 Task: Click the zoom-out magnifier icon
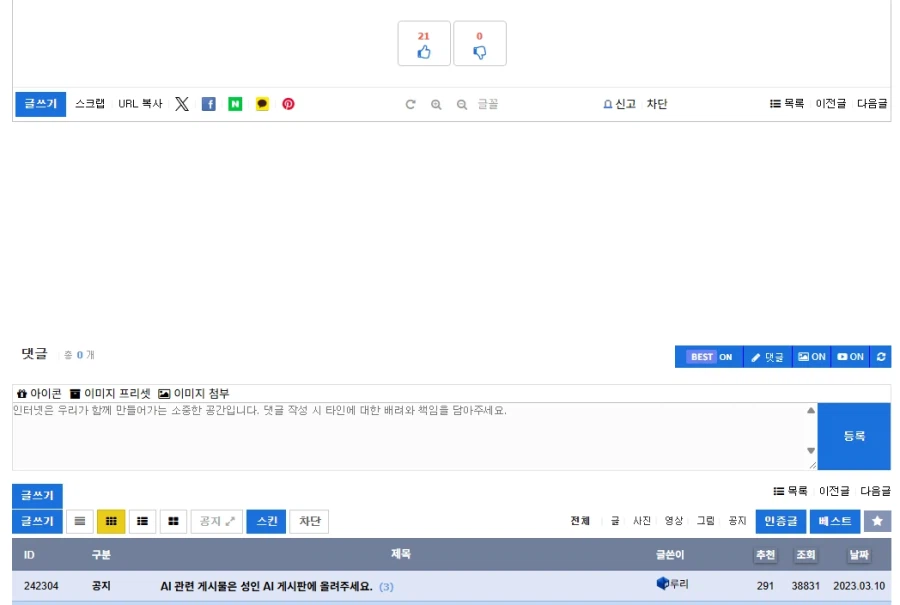pos(461,104)
